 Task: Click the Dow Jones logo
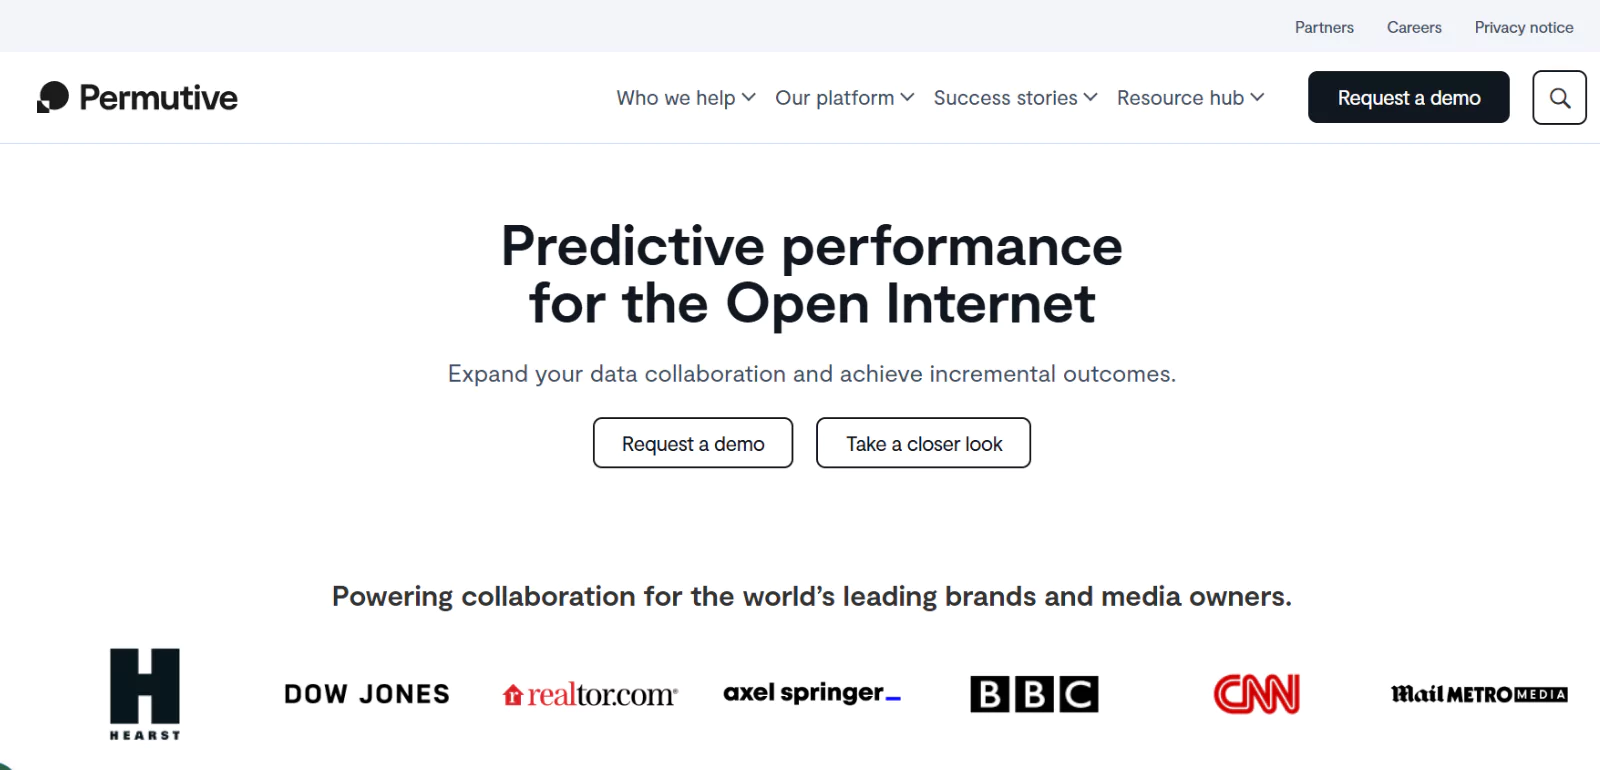point(366,693)
